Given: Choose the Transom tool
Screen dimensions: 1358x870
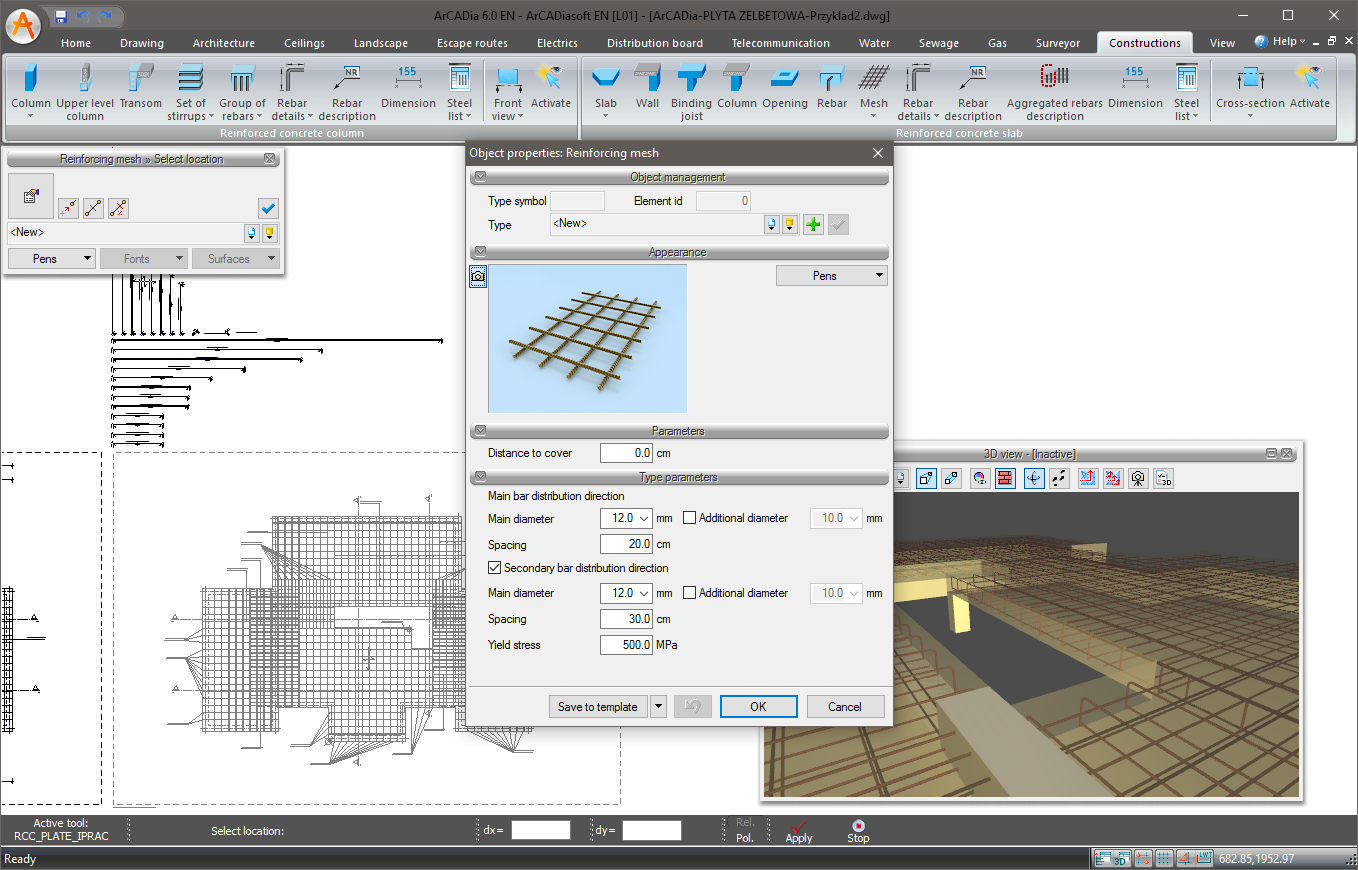Looking at the screenshot, I should [x=140, y=87].
